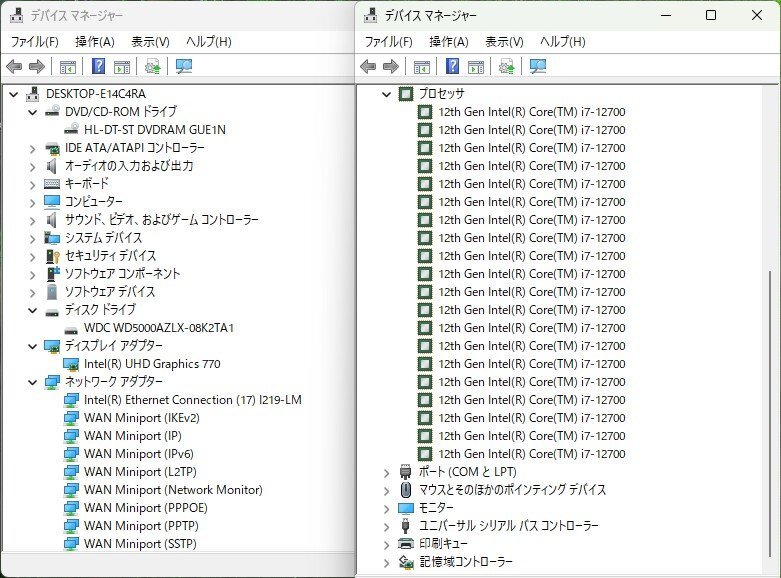The width and height of the screenshot is (781, 578).
Task: Open ファイル(F) menu in left window
Action: pyautogui.click(x=34, y=42)
